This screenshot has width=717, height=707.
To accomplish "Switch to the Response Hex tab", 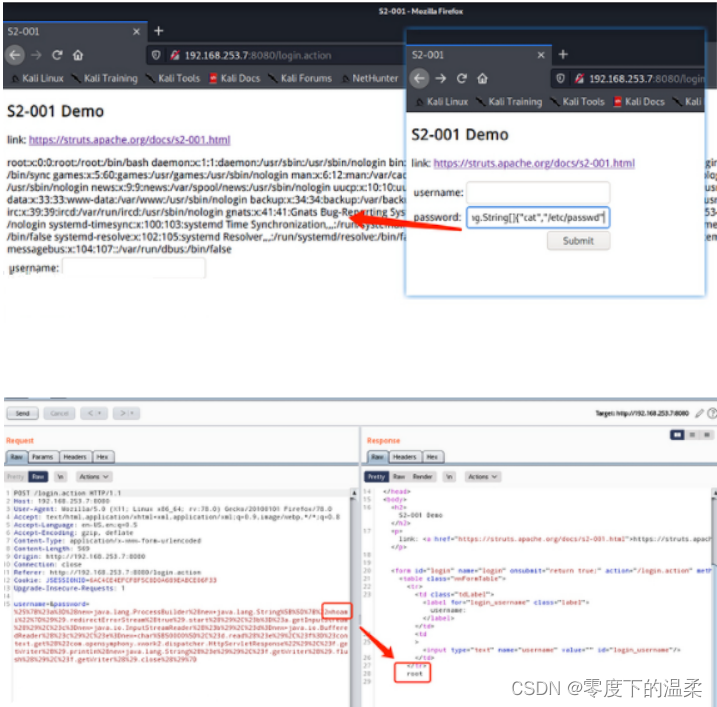I will (x=433, y=457).
